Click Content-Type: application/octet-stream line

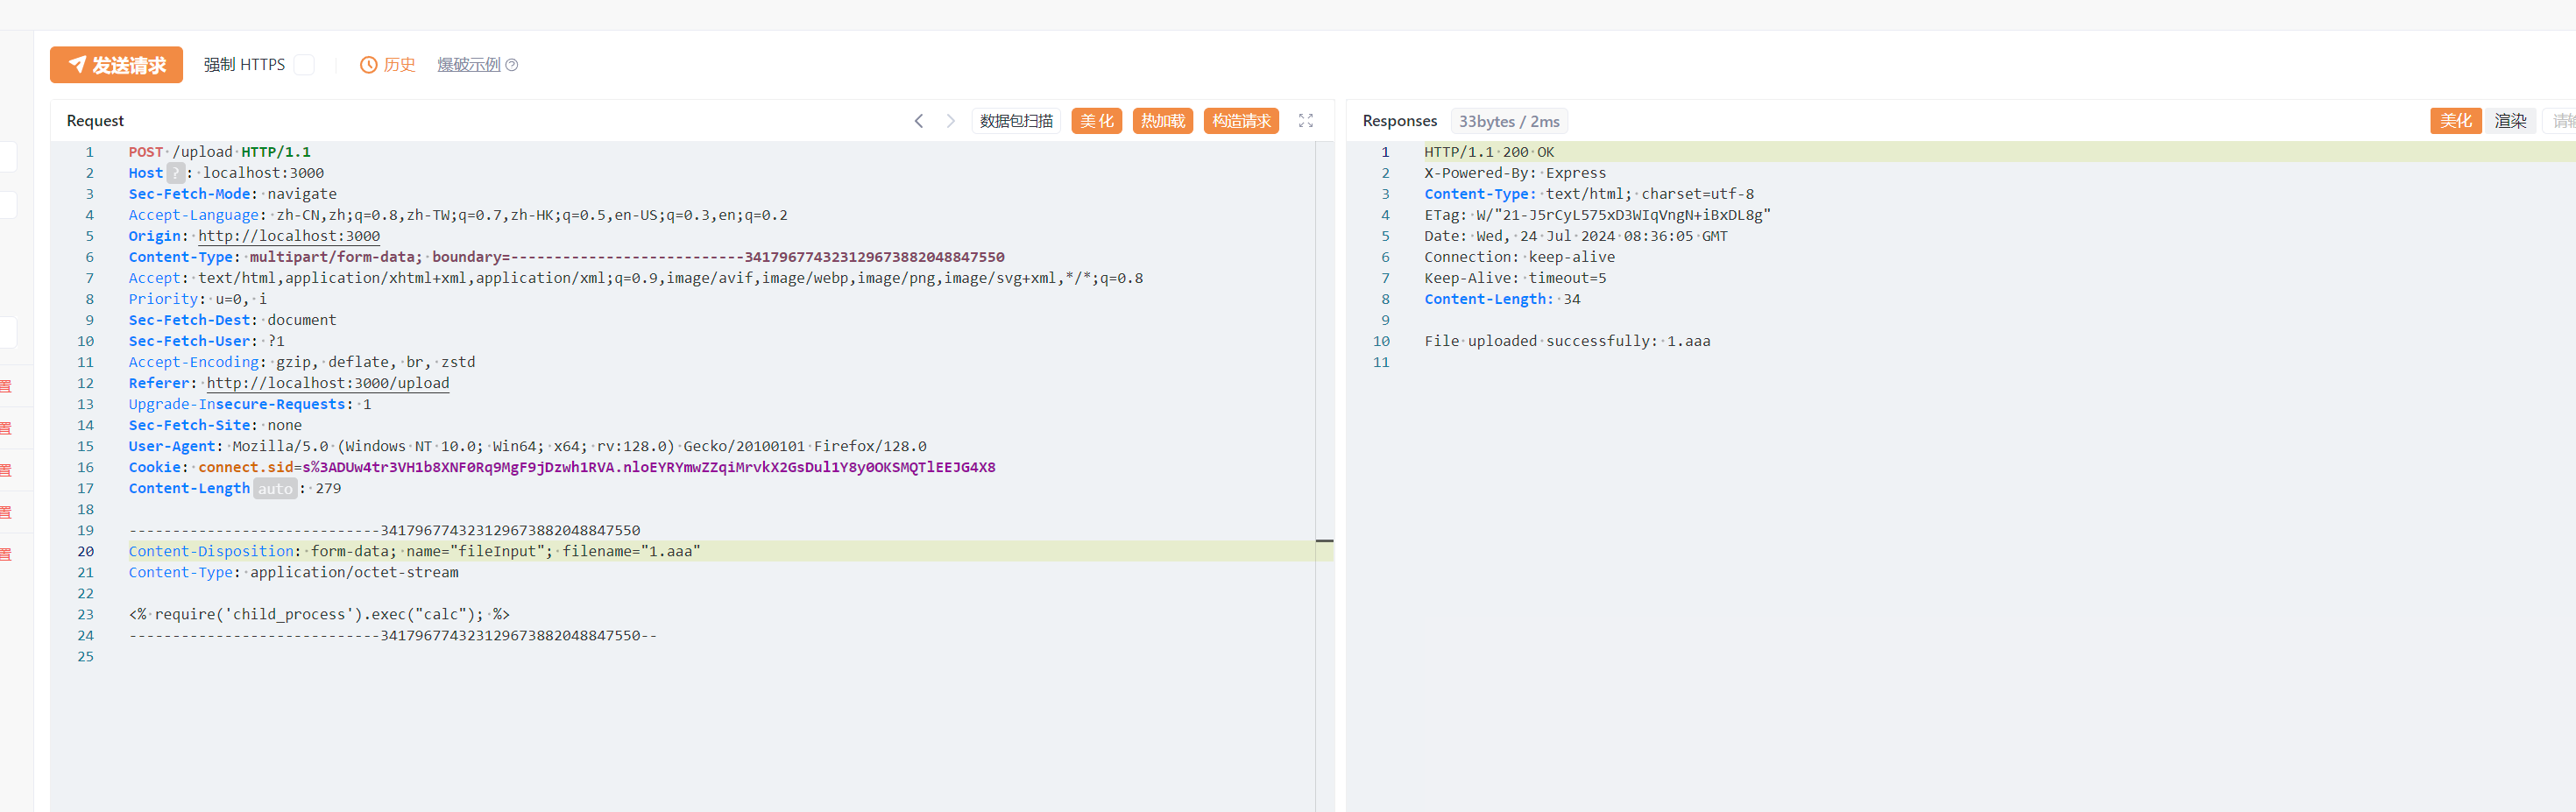coord(293,573)
